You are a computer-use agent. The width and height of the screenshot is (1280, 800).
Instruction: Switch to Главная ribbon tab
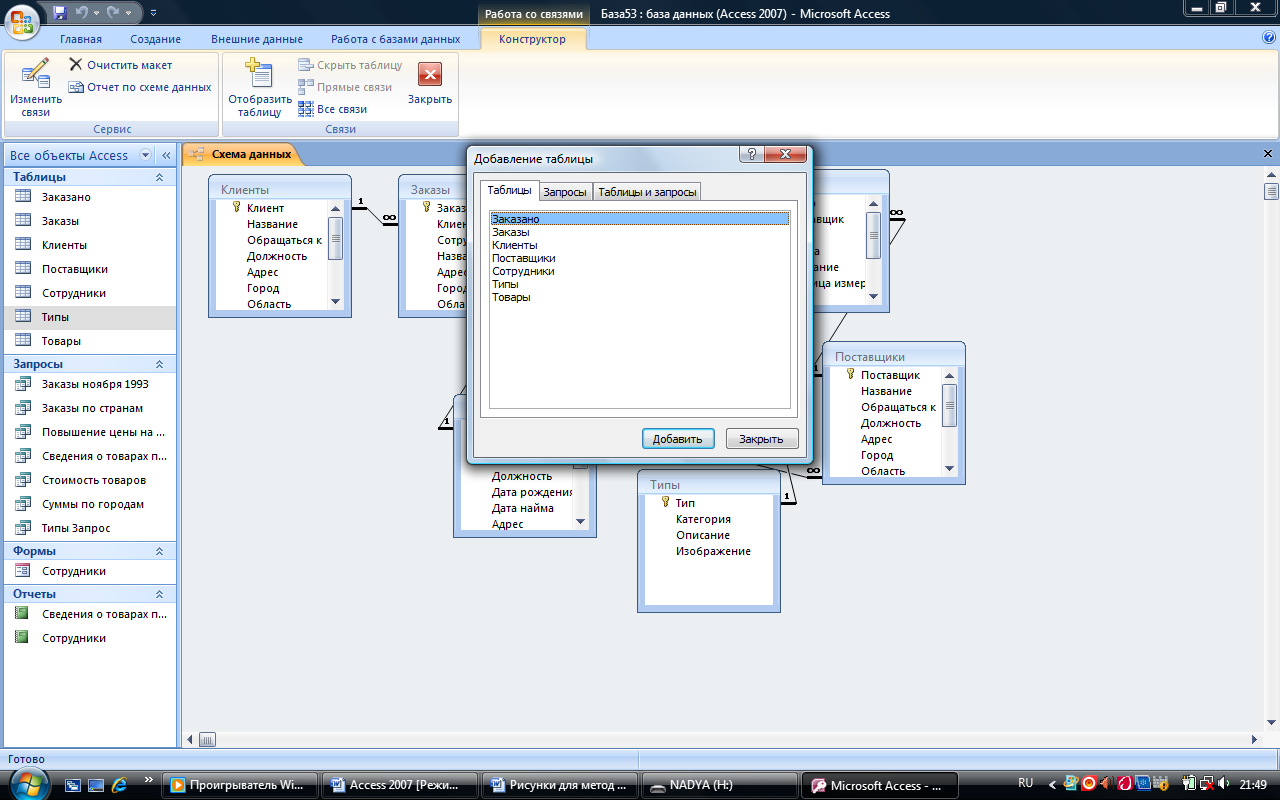pos(81,39)
